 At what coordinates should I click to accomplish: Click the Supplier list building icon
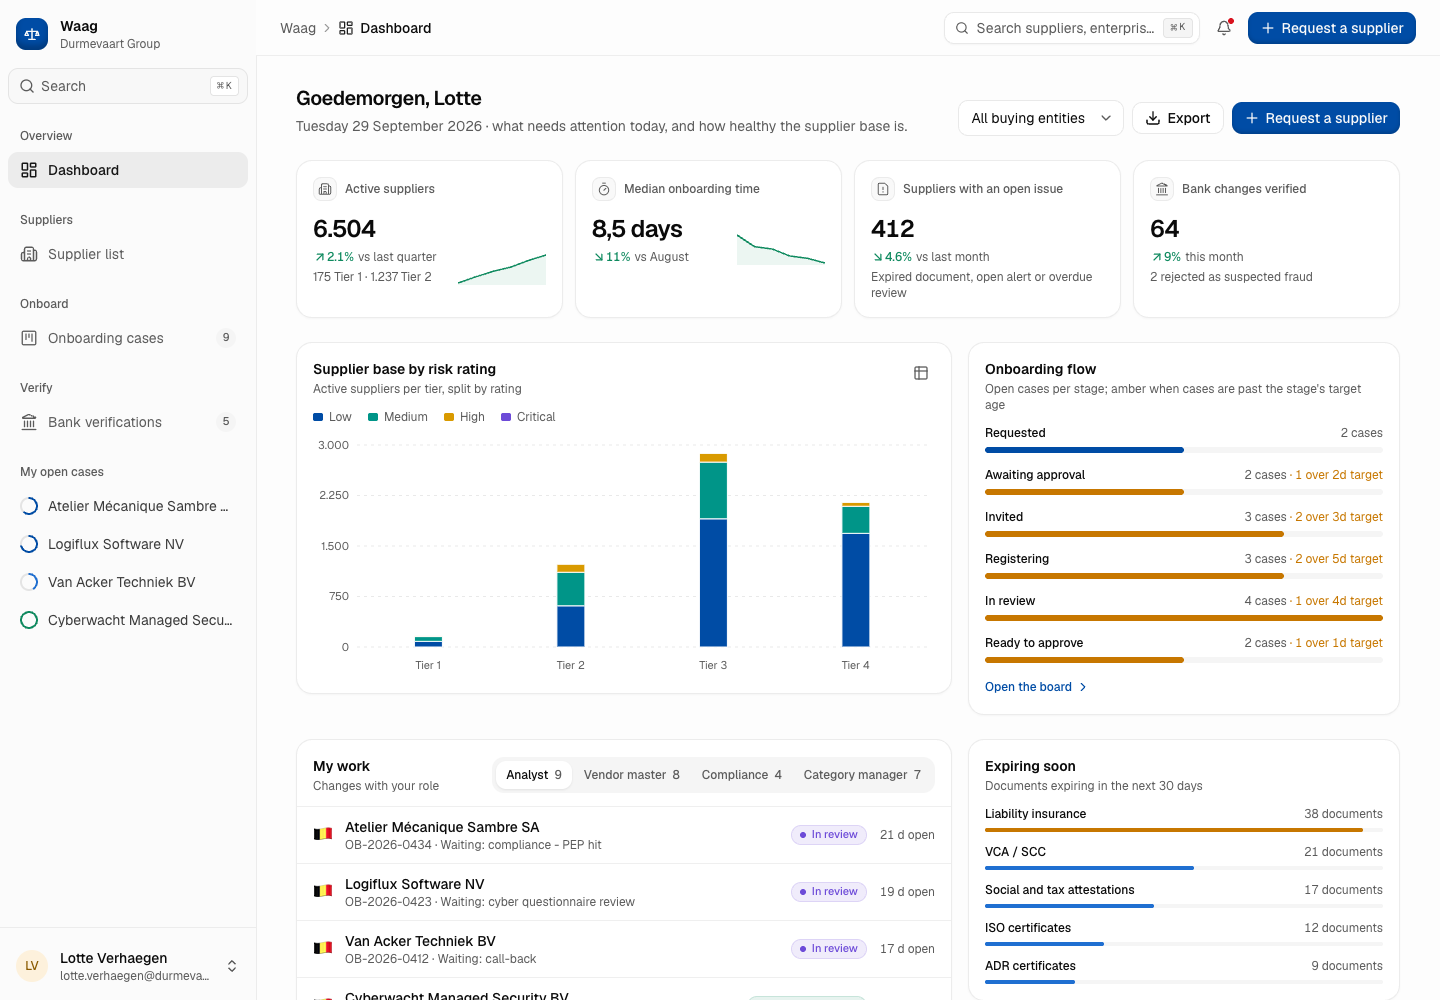pos(29,254)
